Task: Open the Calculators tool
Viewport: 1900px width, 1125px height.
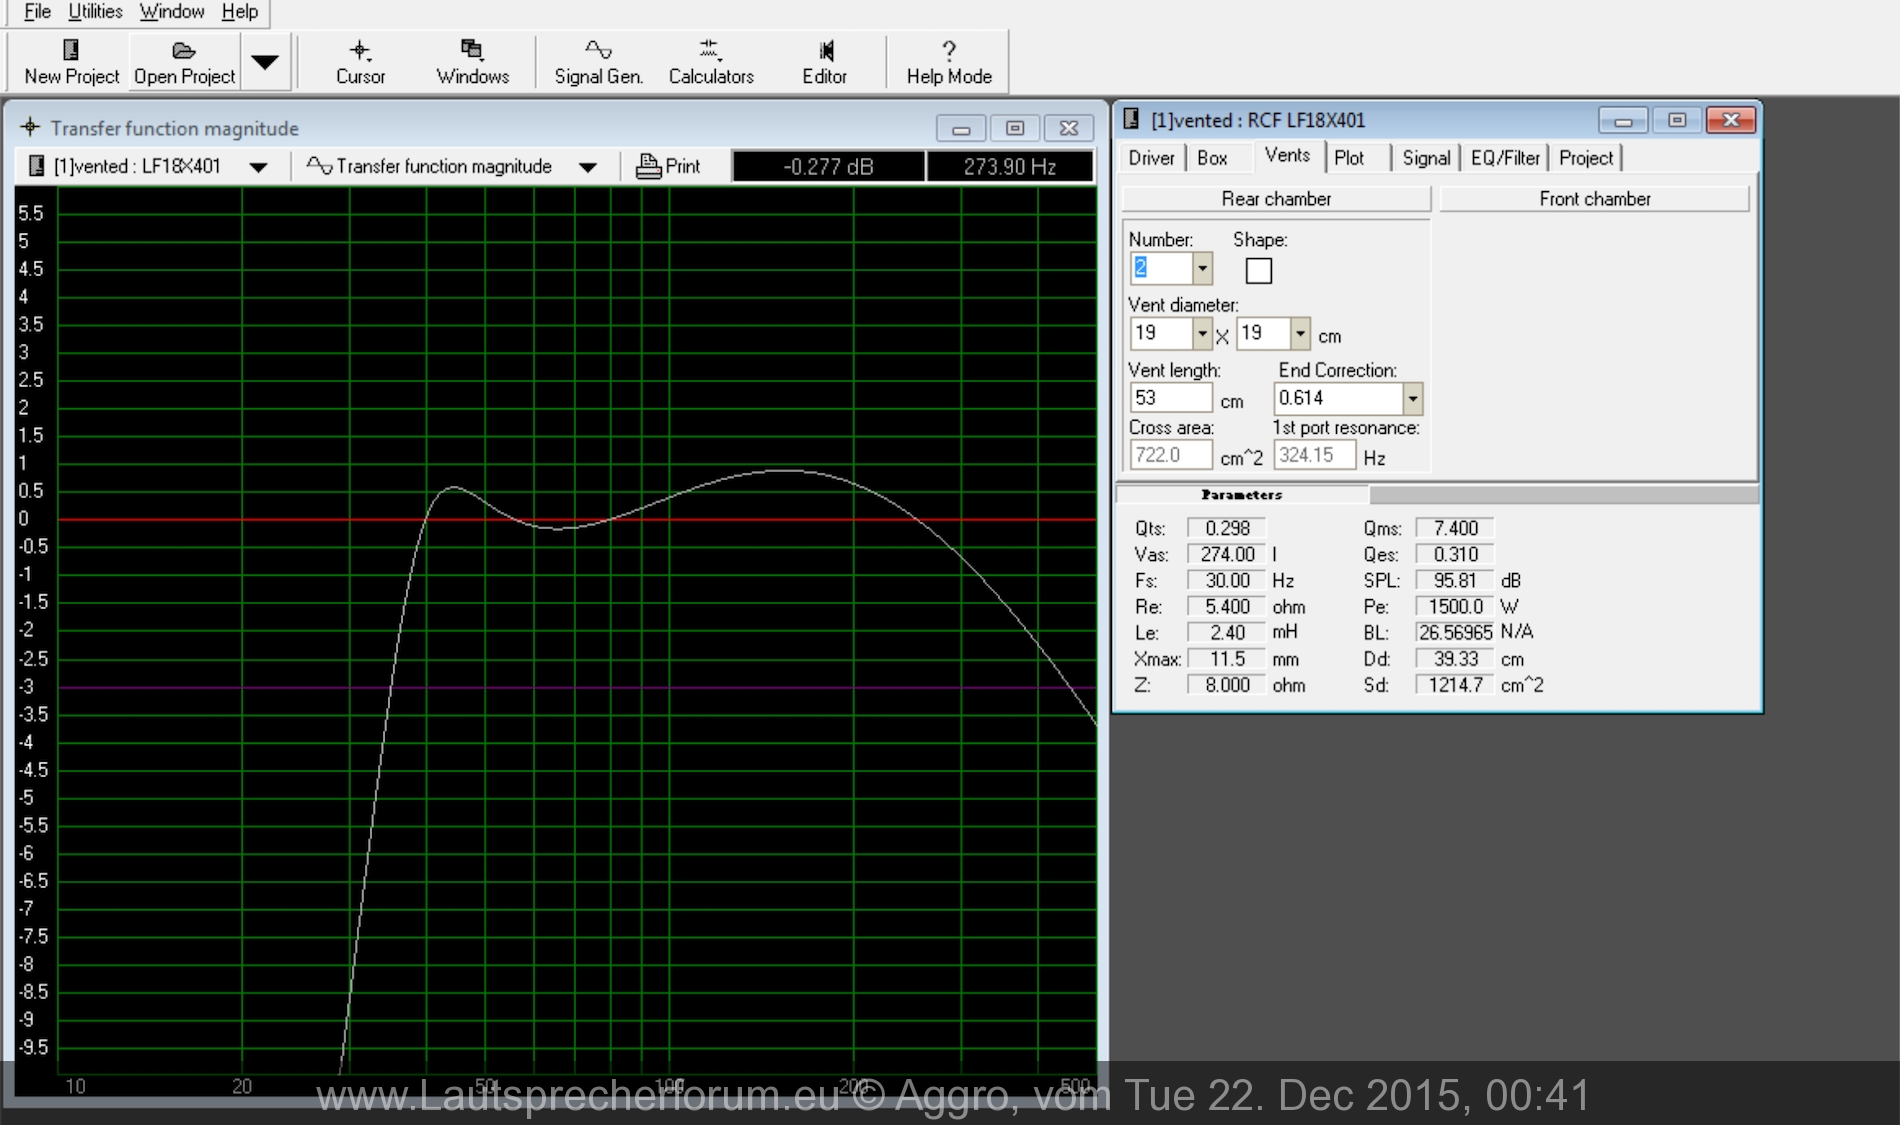Action: (x=711, y=62)
